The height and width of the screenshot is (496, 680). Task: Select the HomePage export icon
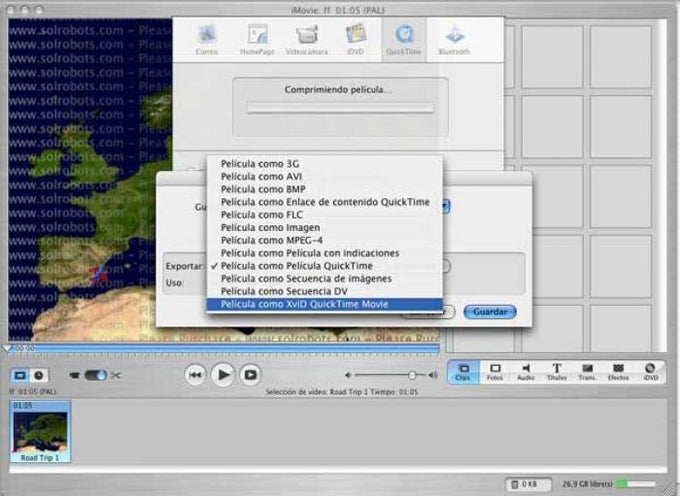pyautogui.click(x=257, y=40)
